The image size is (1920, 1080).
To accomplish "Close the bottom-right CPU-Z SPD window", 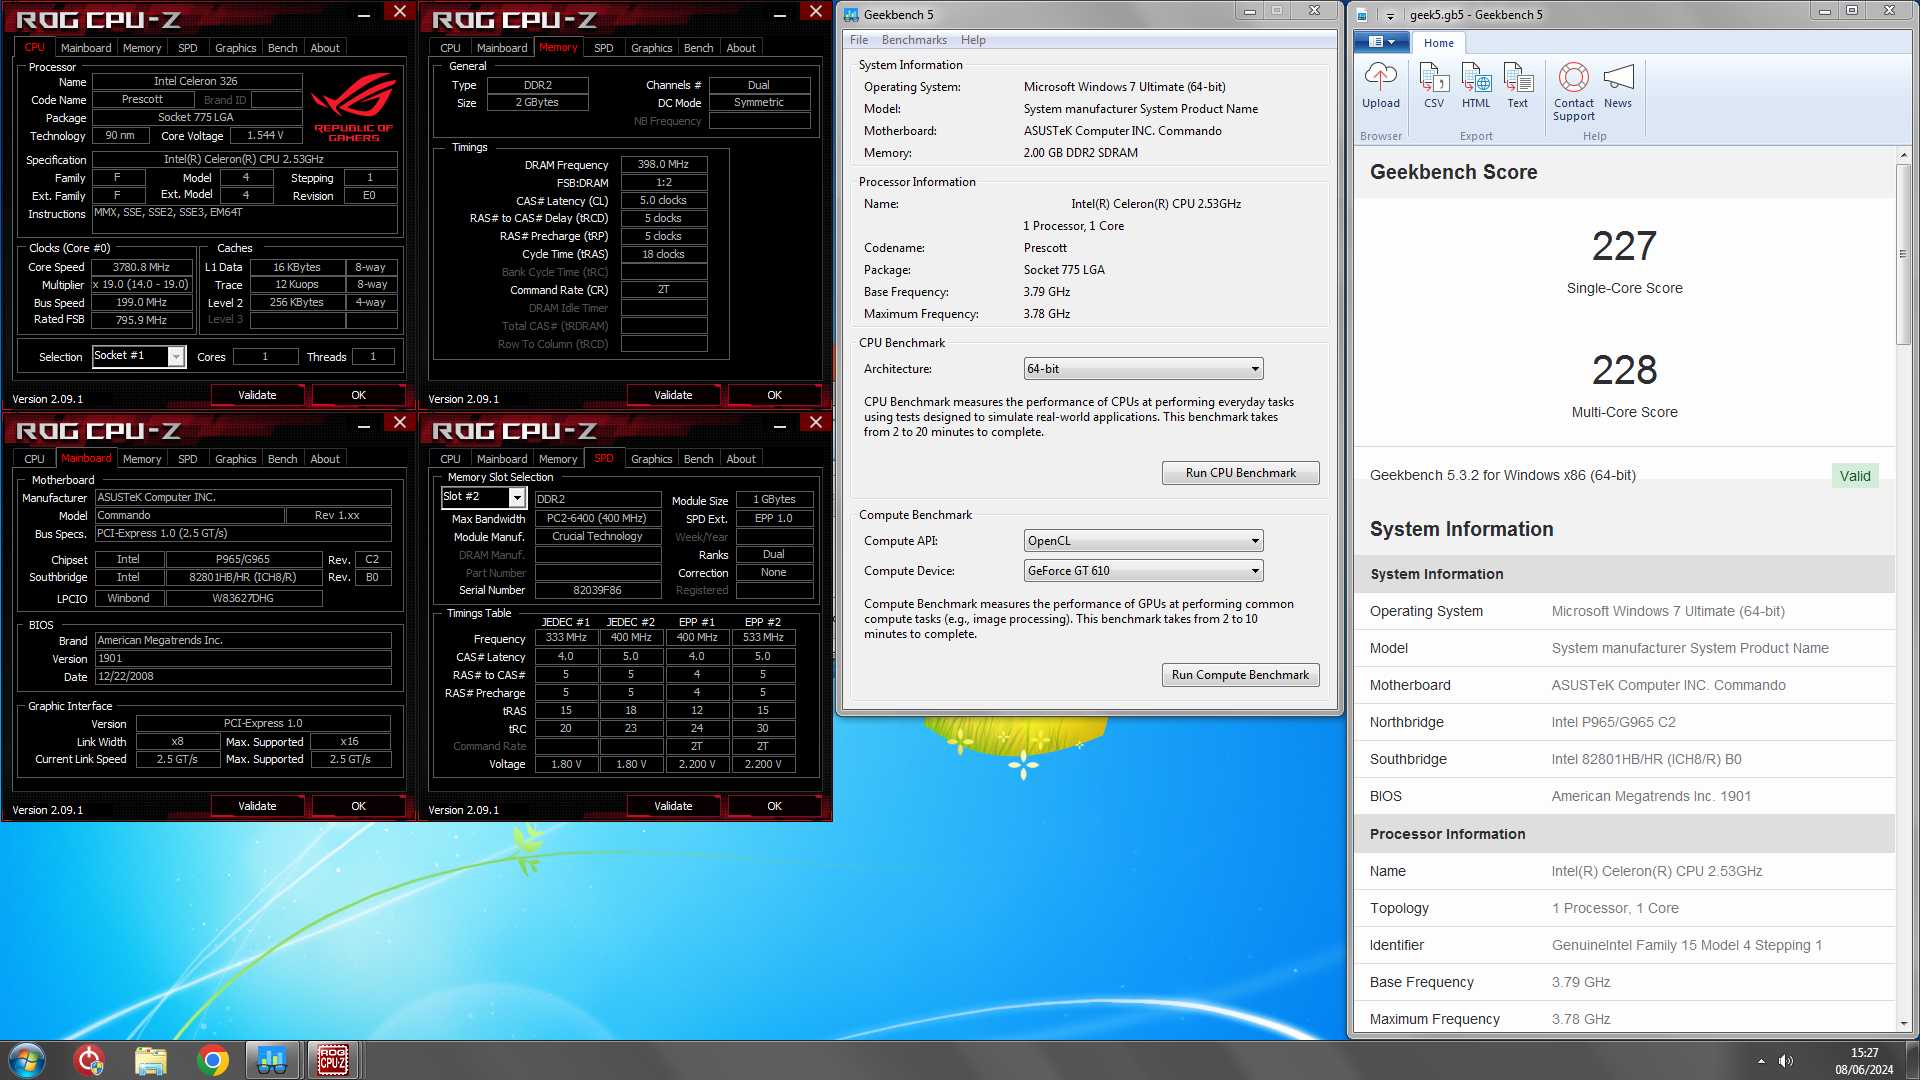I will 815,423.
